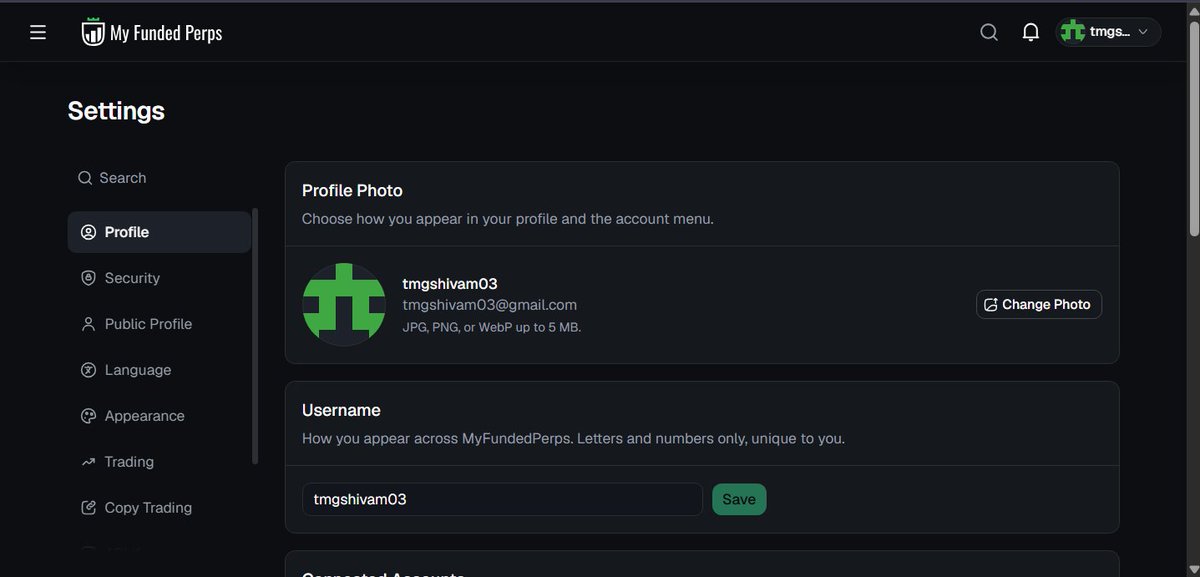Open search with the header magnifier icon
The height and width of the screenshot is (577, 1200).
[989, 33]
